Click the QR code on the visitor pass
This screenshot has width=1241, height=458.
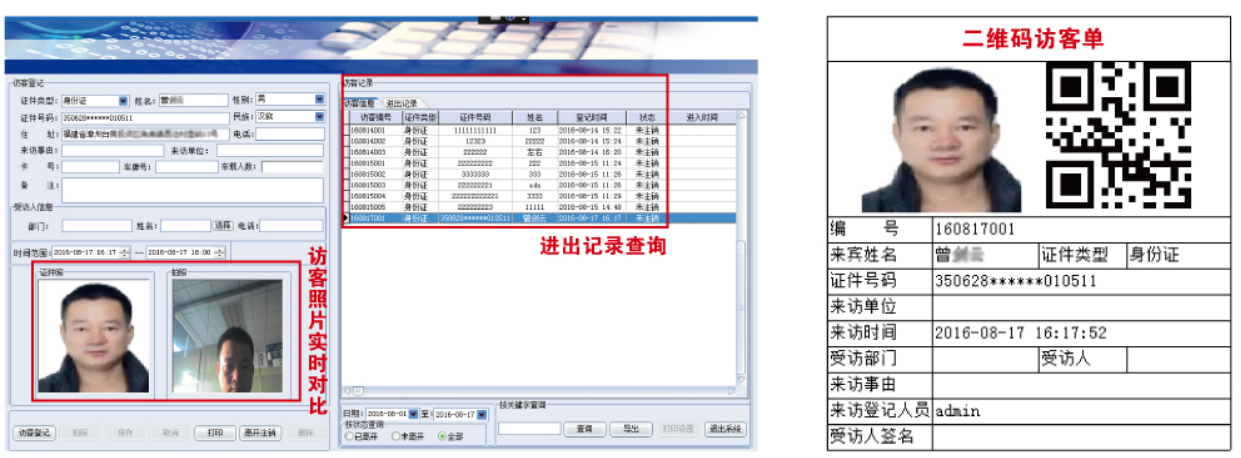(1117, 135)
